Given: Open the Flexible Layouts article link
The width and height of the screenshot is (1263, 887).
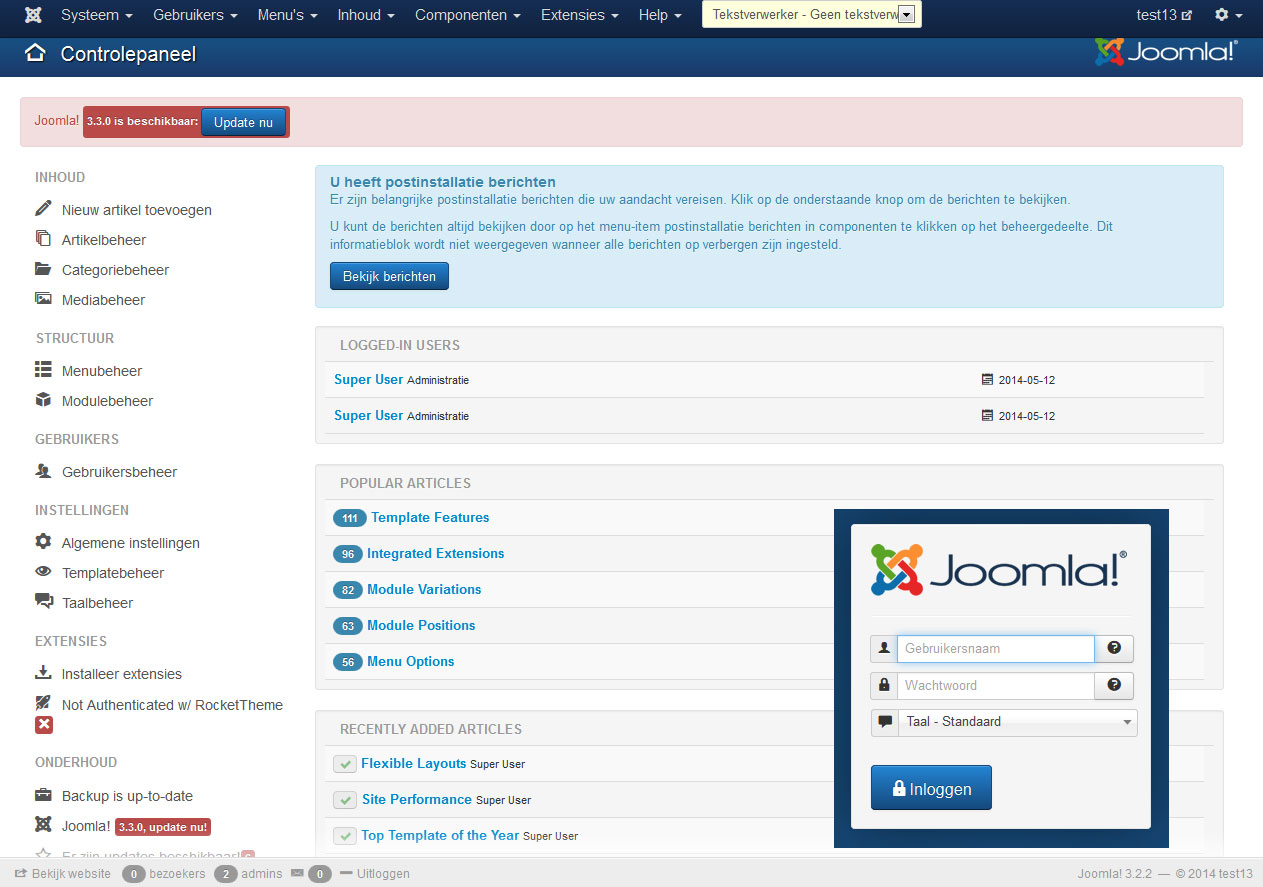Looking at the screenshot, I should [414, 763].
